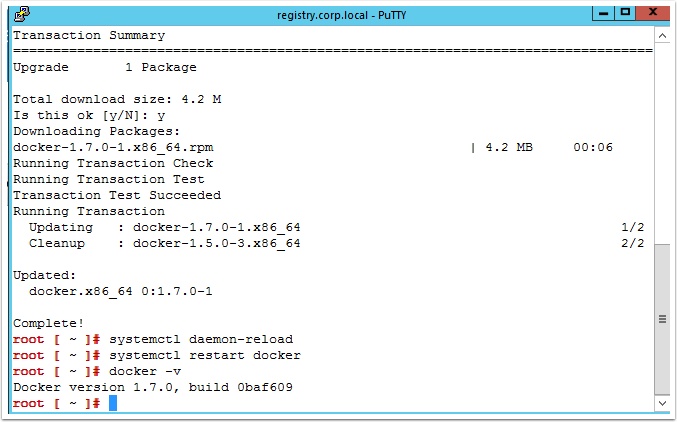
Task: Close the PuTTY session window
Action: 652,13
